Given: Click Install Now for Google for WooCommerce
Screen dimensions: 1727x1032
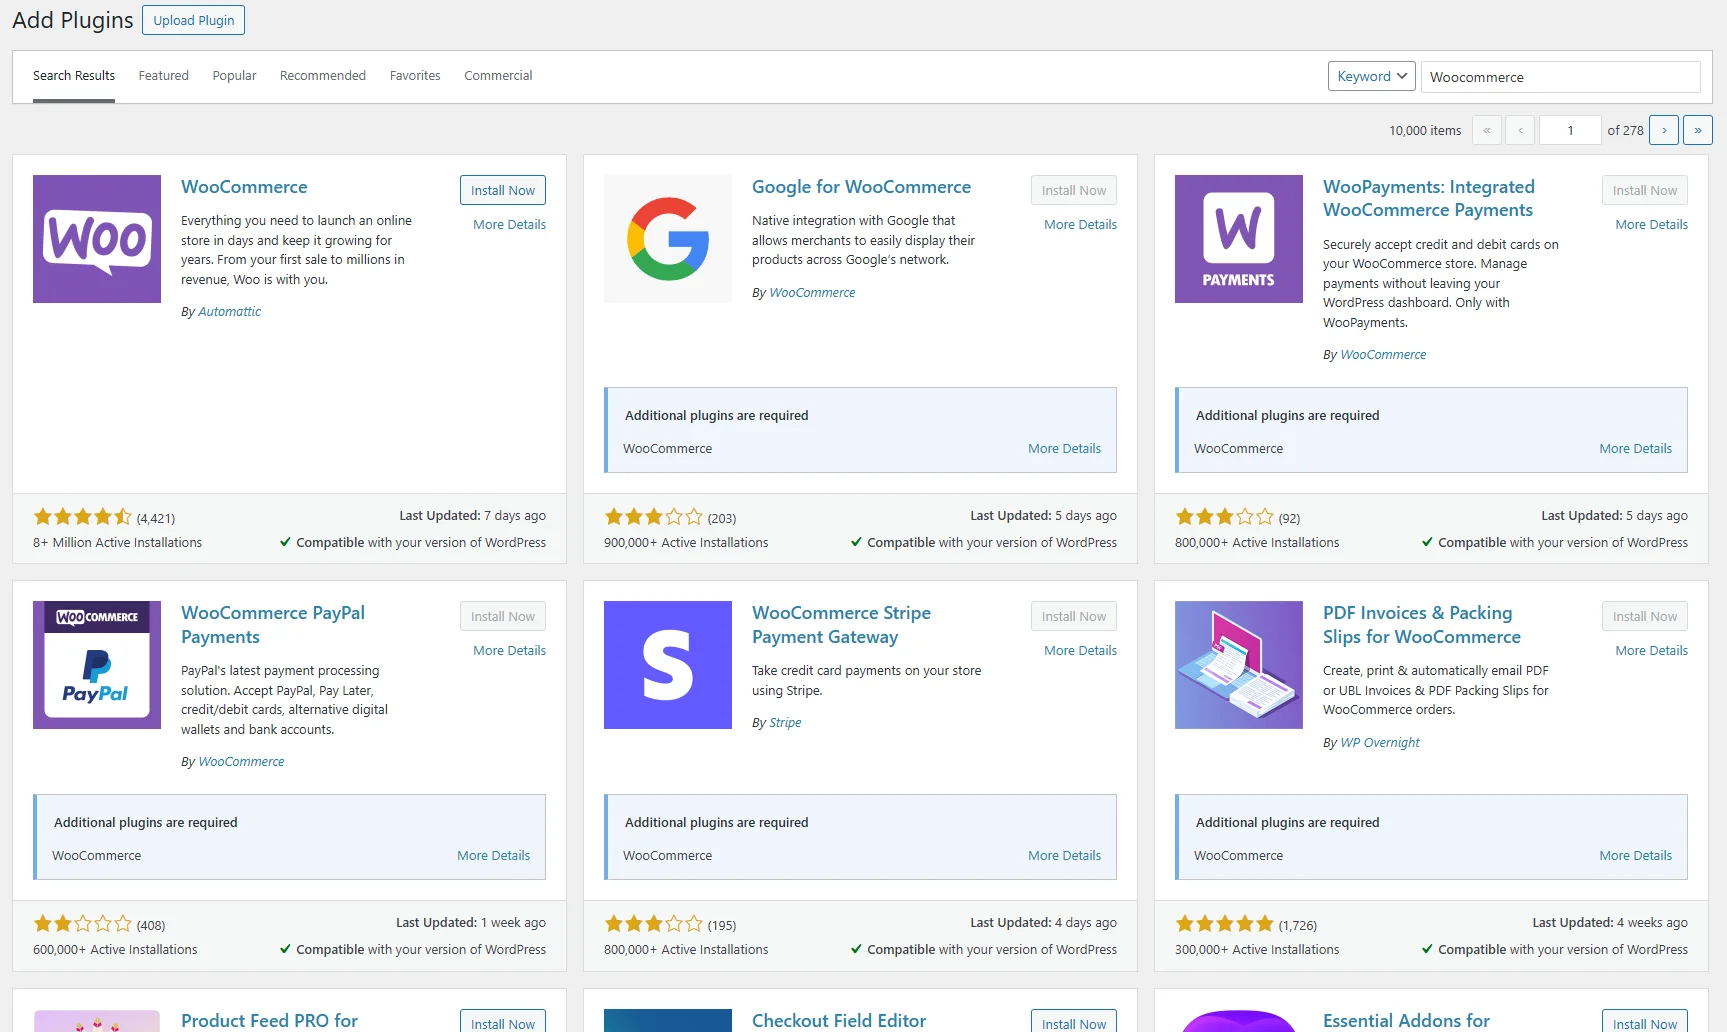Looking at the screenshot, I should (1074, 190).
